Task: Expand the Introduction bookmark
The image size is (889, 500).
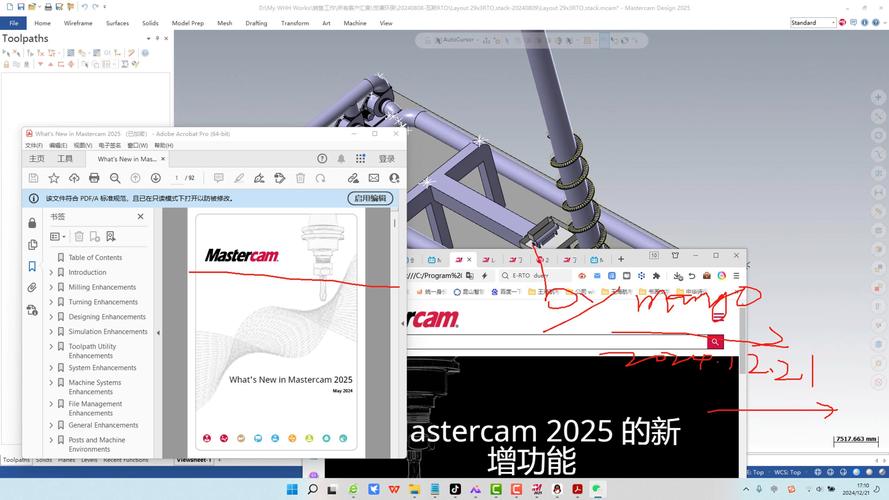Action: click(x=51, y=272)
